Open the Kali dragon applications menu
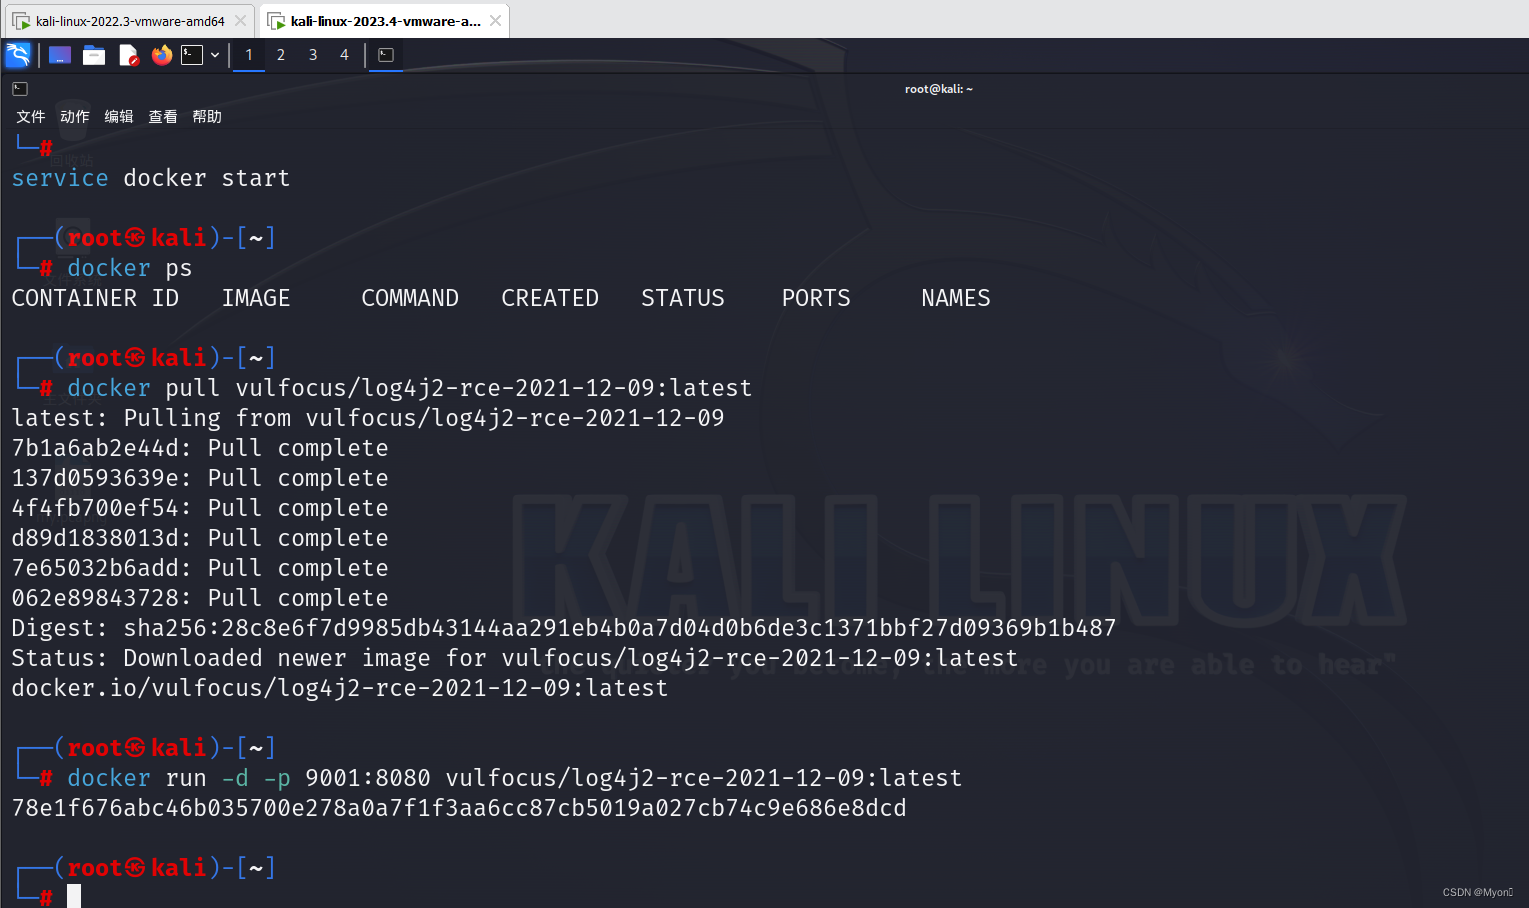 coord(18,54)
